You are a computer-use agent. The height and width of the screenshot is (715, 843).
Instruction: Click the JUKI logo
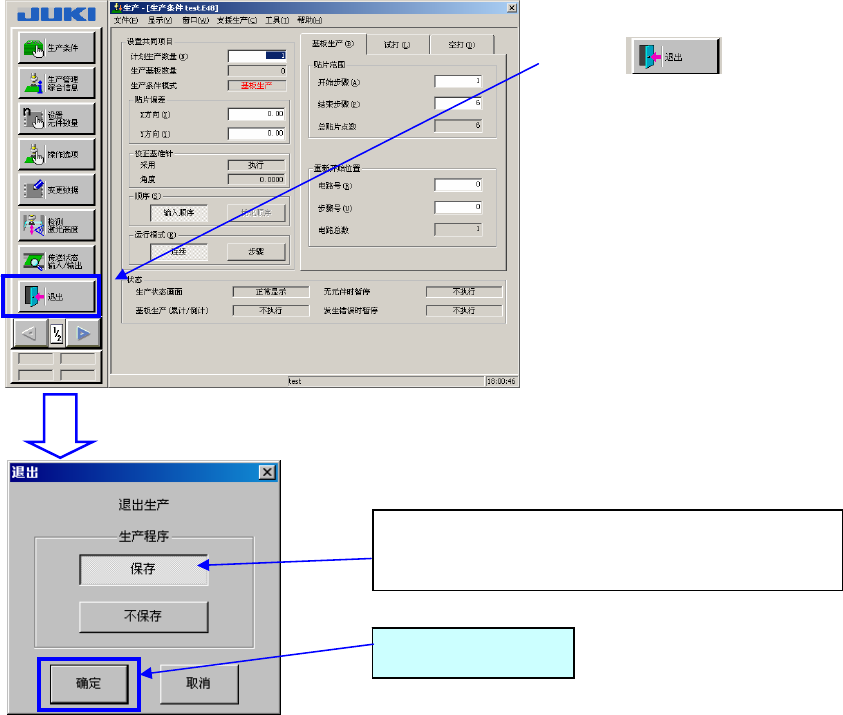pyautogui.click(x=56, y=15)
